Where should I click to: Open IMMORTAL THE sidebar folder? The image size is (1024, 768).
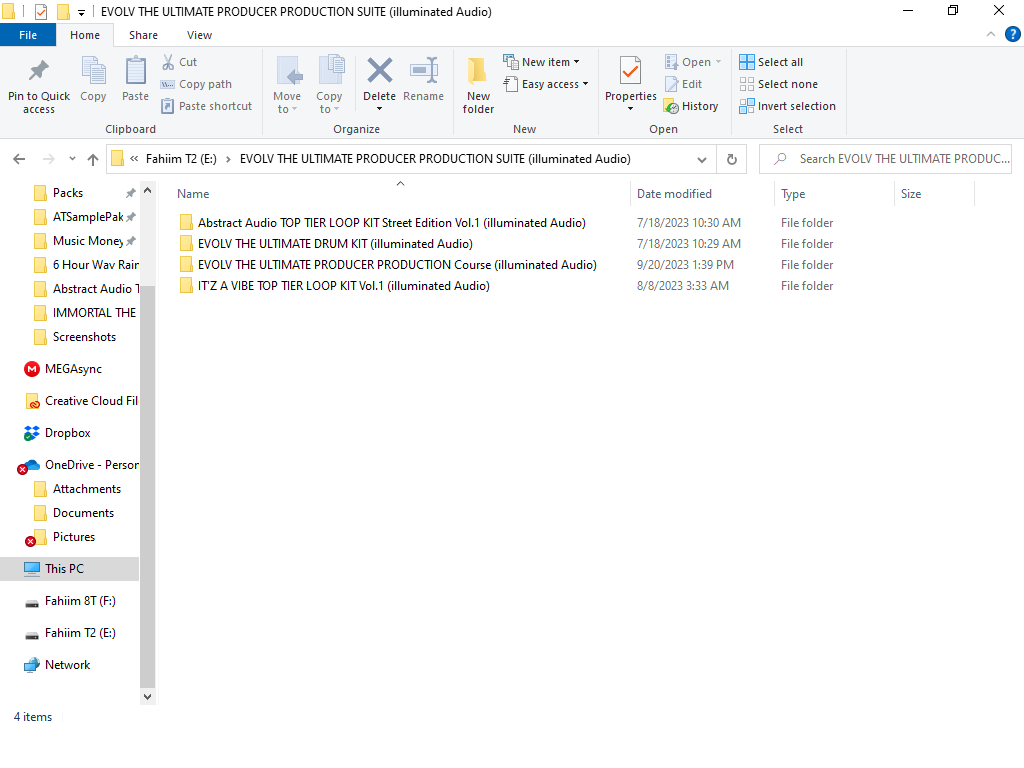click(x=94, y=313)
